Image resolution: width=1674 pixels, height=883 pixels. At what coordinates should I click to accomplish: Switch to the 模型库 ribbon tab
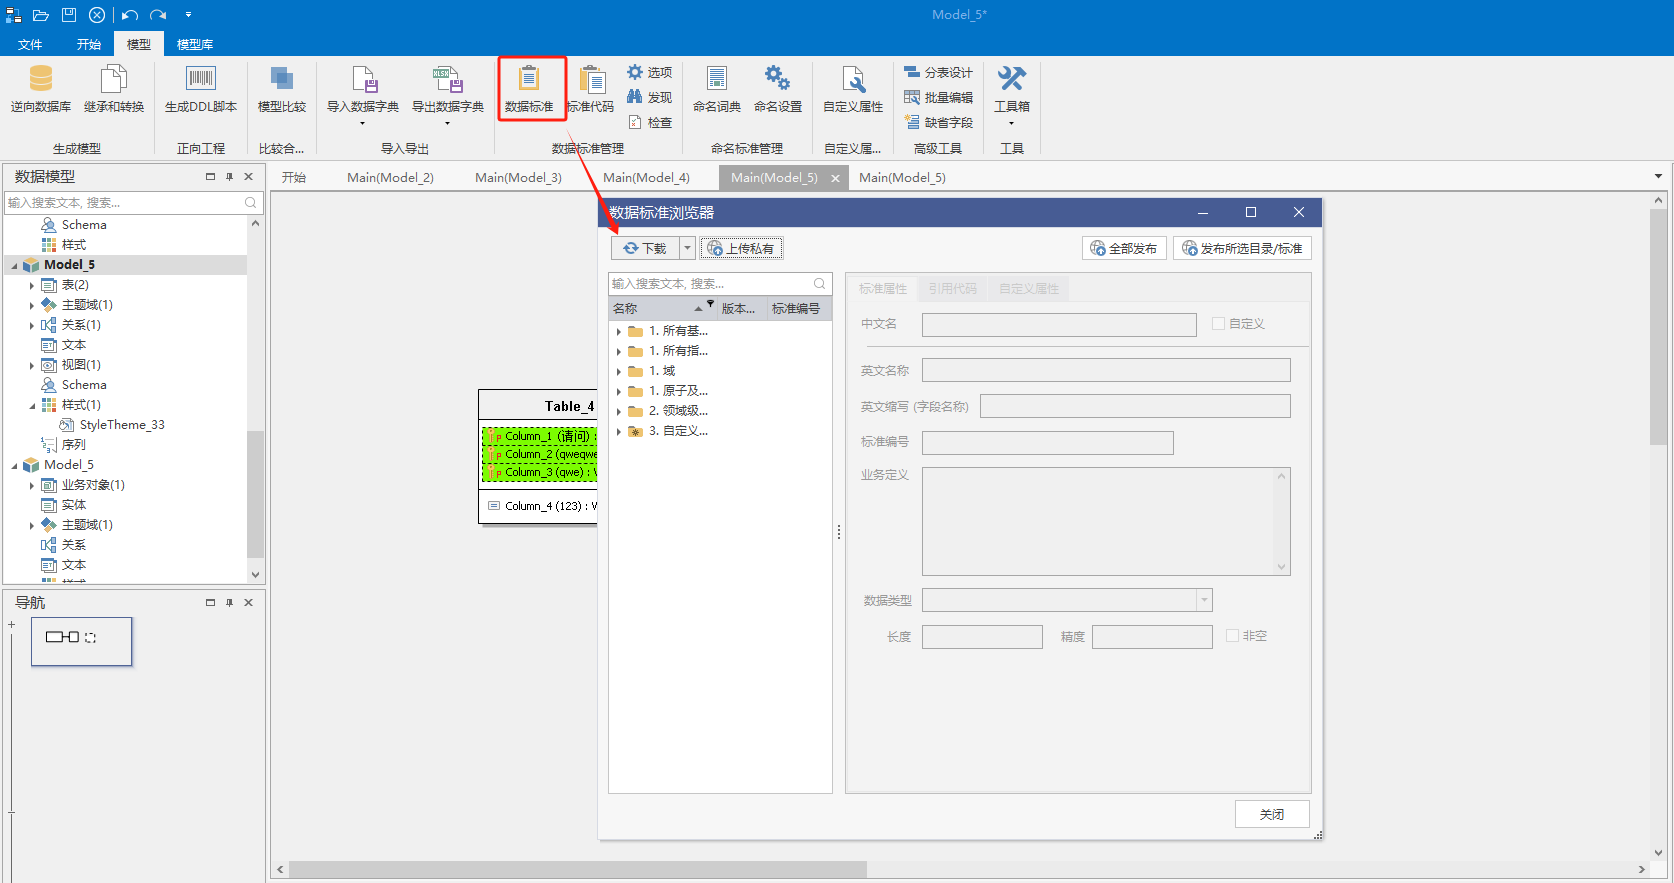point(195,44)
